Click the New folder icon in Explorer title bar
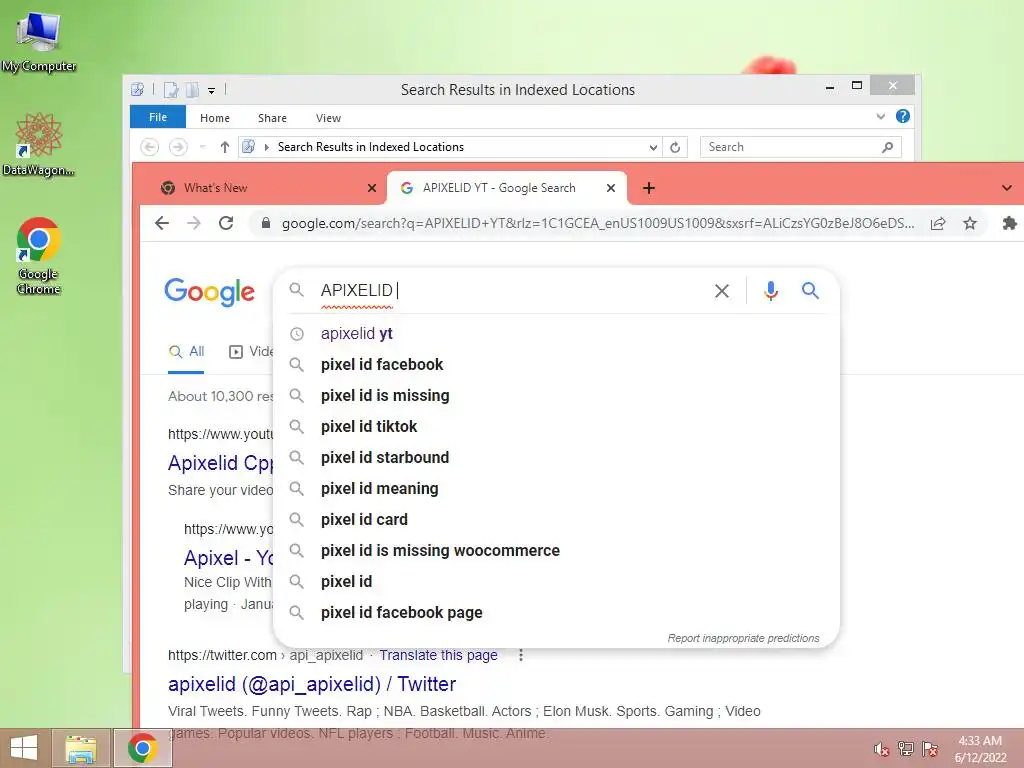1024x768 pixels. (192, 90)
